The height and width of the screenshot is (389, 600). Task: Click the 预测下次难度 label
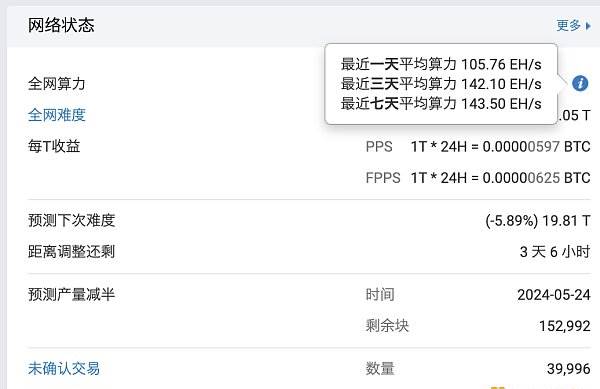point(72,220)
